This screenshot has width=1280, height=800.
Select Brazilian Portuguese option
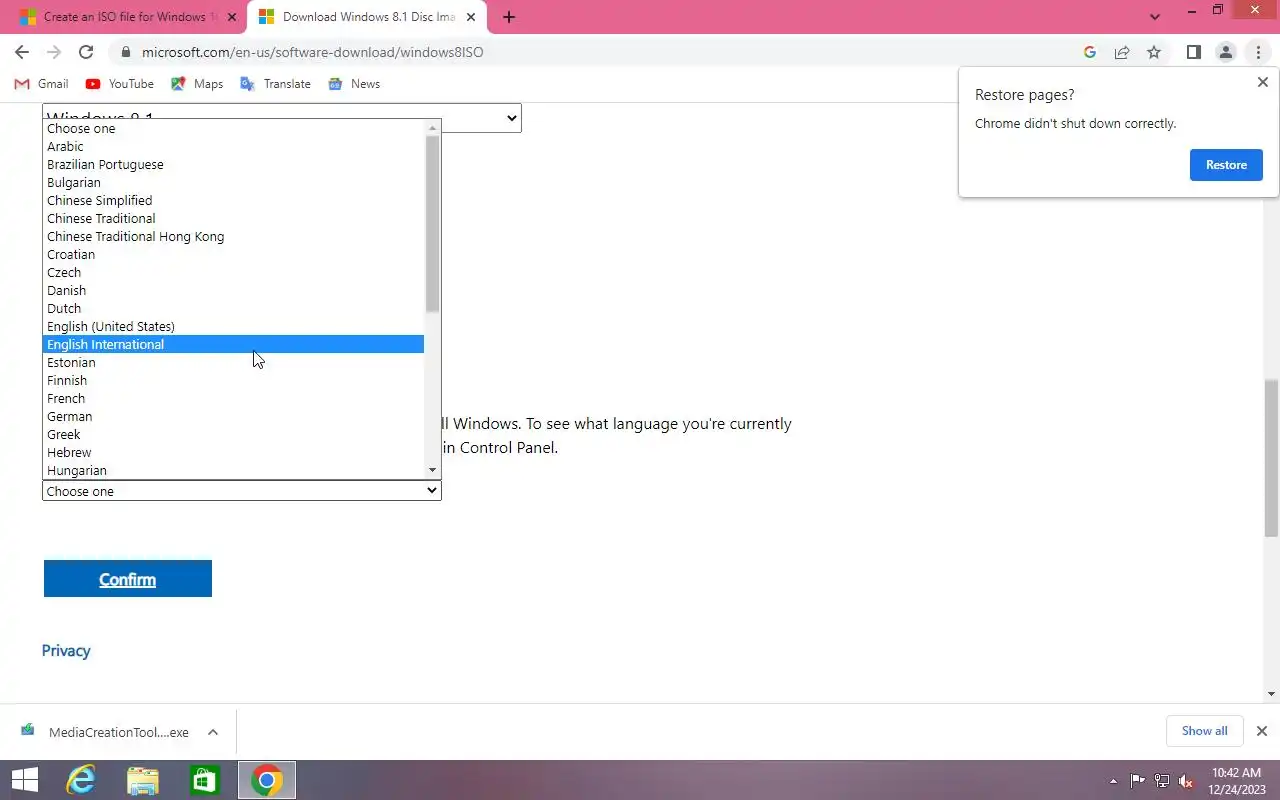(x=234, y=164)
